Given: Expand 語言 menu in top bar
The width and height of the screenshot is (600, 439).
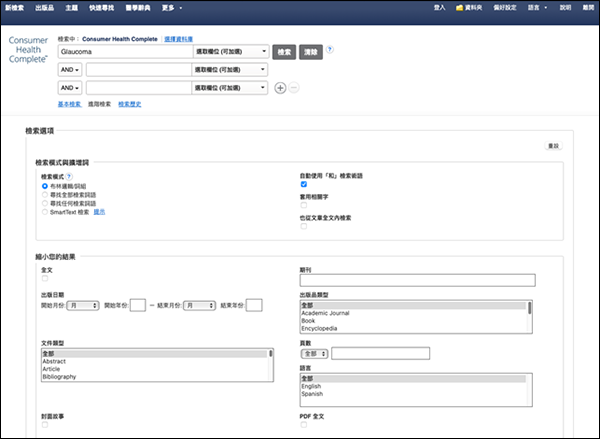Looking at the screenshot, I should pos(537,8).
